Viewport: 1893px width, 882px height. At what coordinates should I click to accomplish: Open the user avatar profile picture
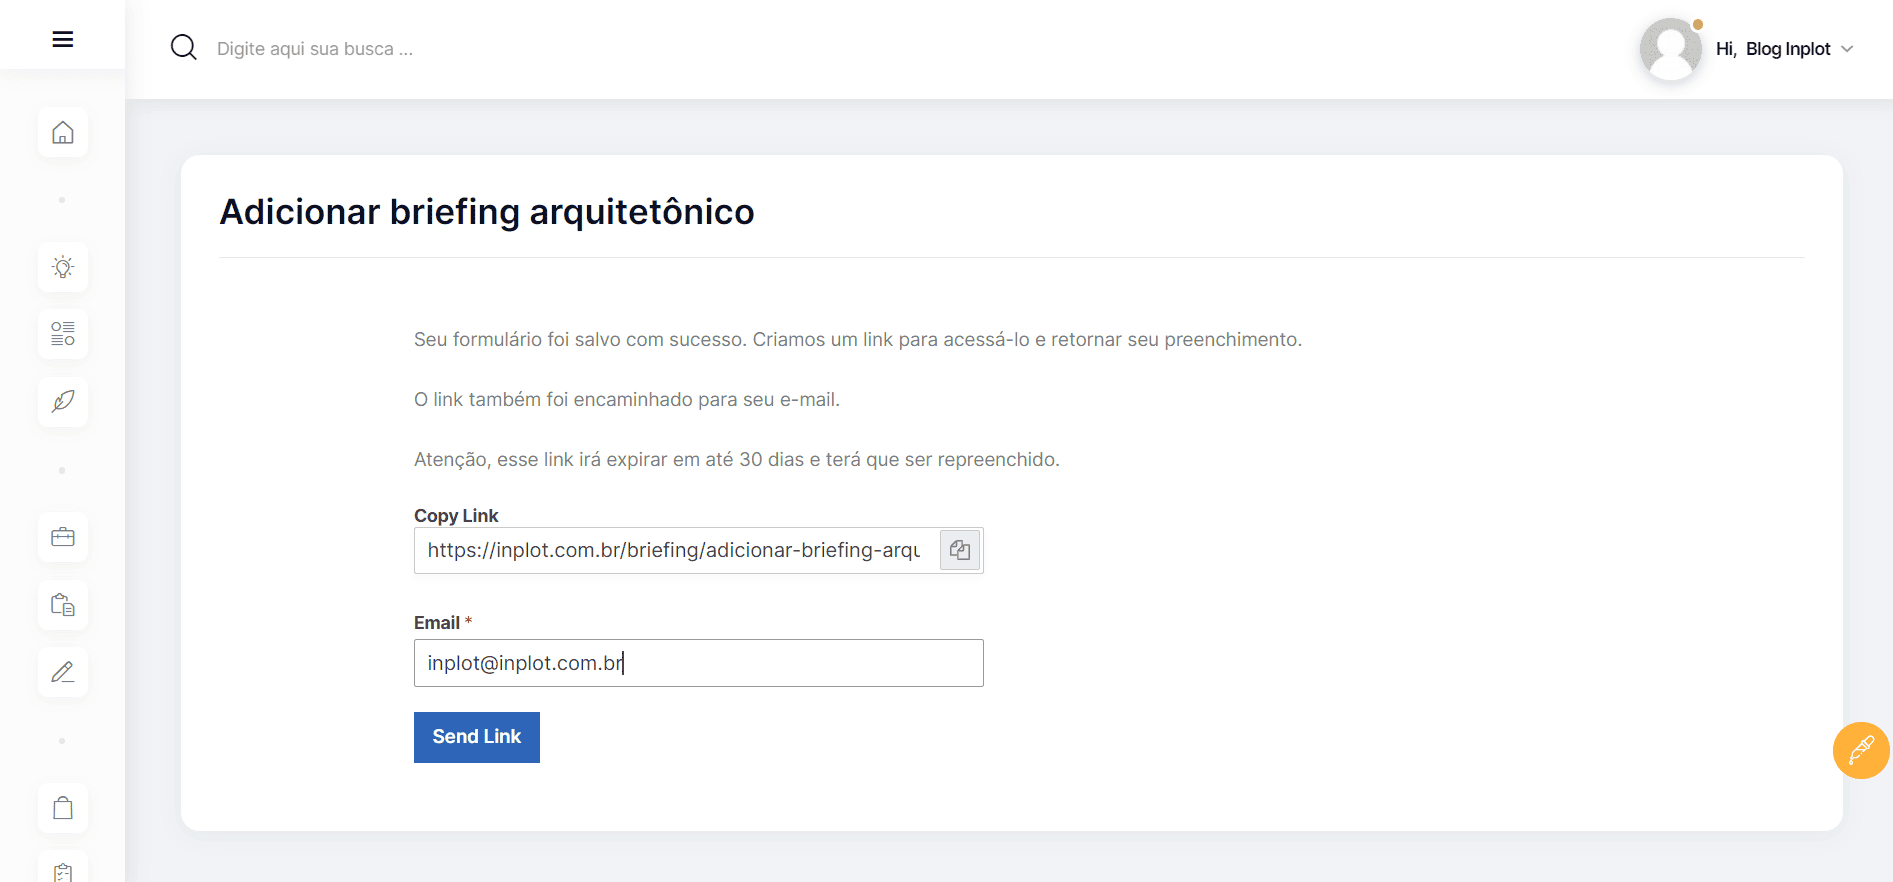coord(1671,49)
